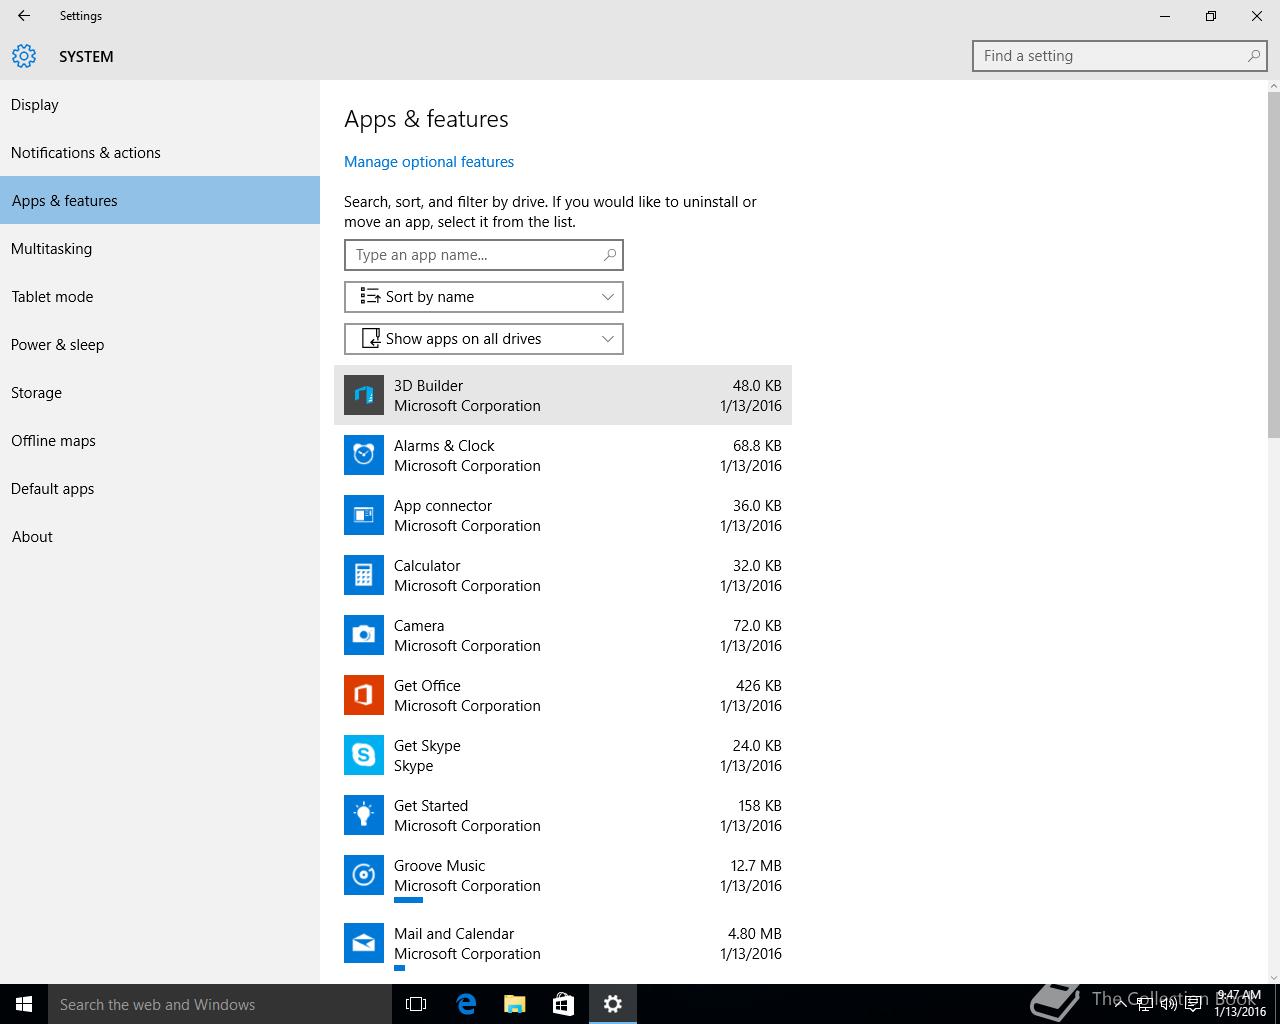This screenshot has width=1280, height=1024.
Task: Click the scrollbar down arrow
Action: pos(1273,977)
